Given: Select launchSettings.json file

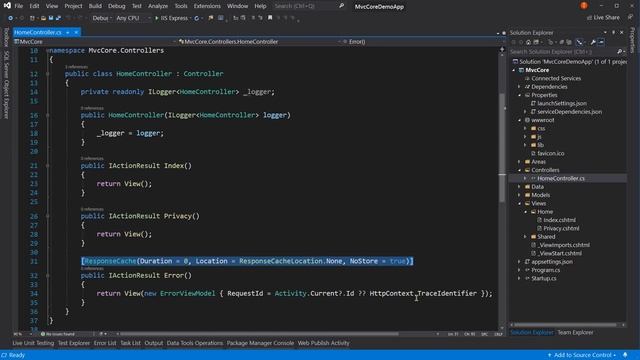Looking at the screenshot, I should (562, 103).
